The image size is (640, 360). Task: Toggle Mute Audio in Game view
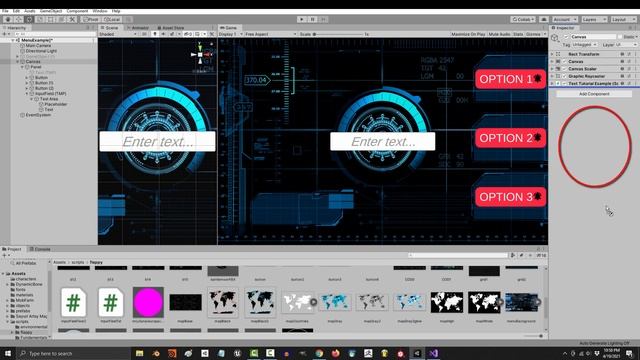(x=500, y=34)
